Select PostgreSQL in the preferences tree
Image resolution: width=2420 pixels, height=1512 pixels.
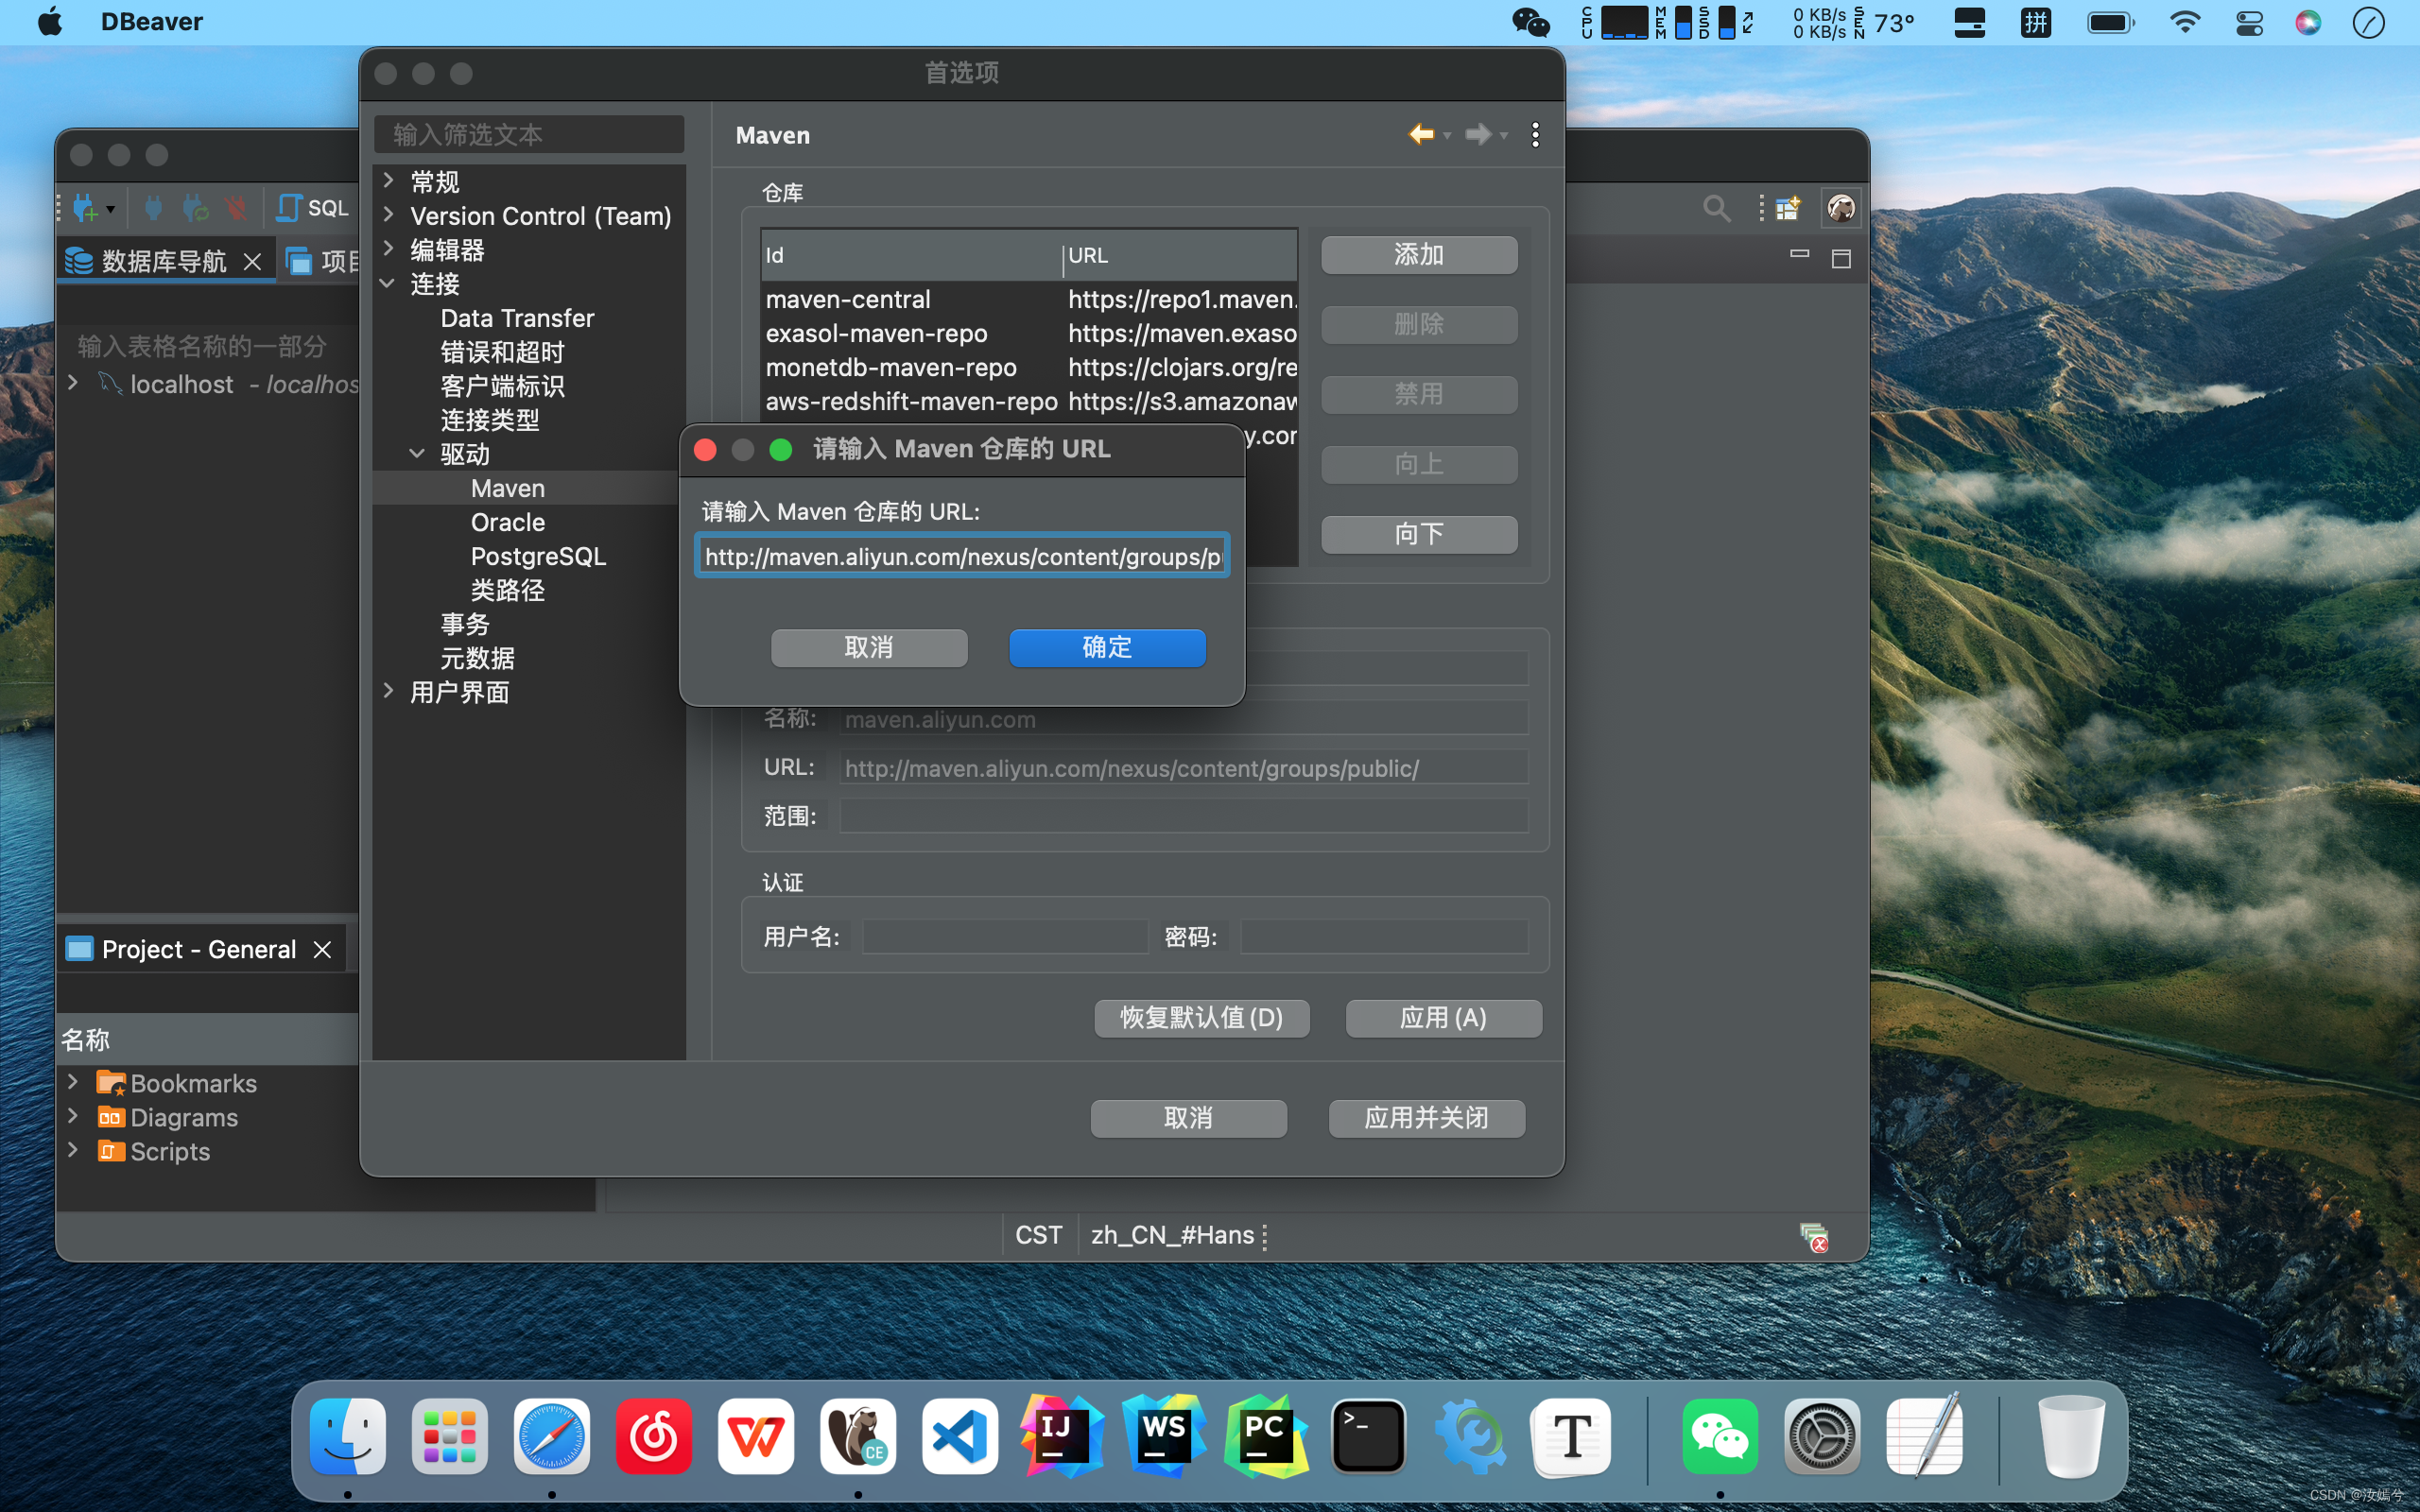538,557
